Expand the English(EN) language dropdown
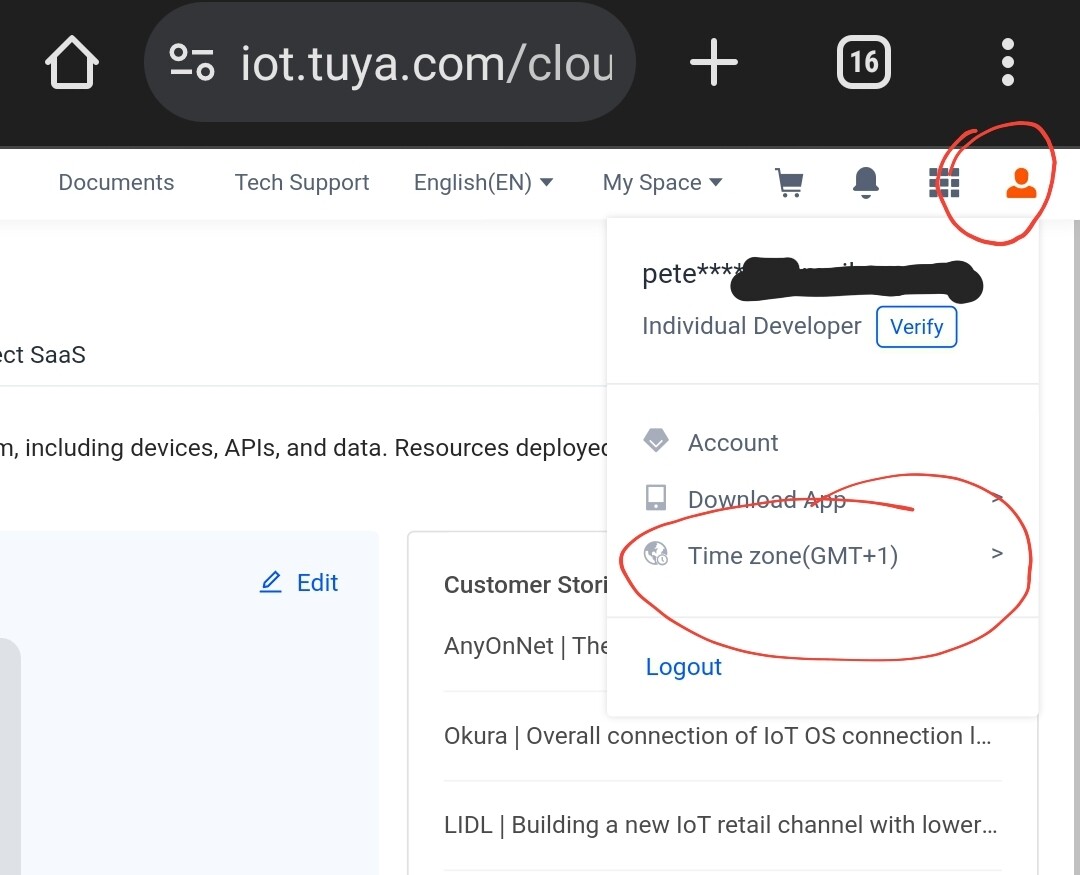The image size is (1080, 875). [x=483, y=182]
